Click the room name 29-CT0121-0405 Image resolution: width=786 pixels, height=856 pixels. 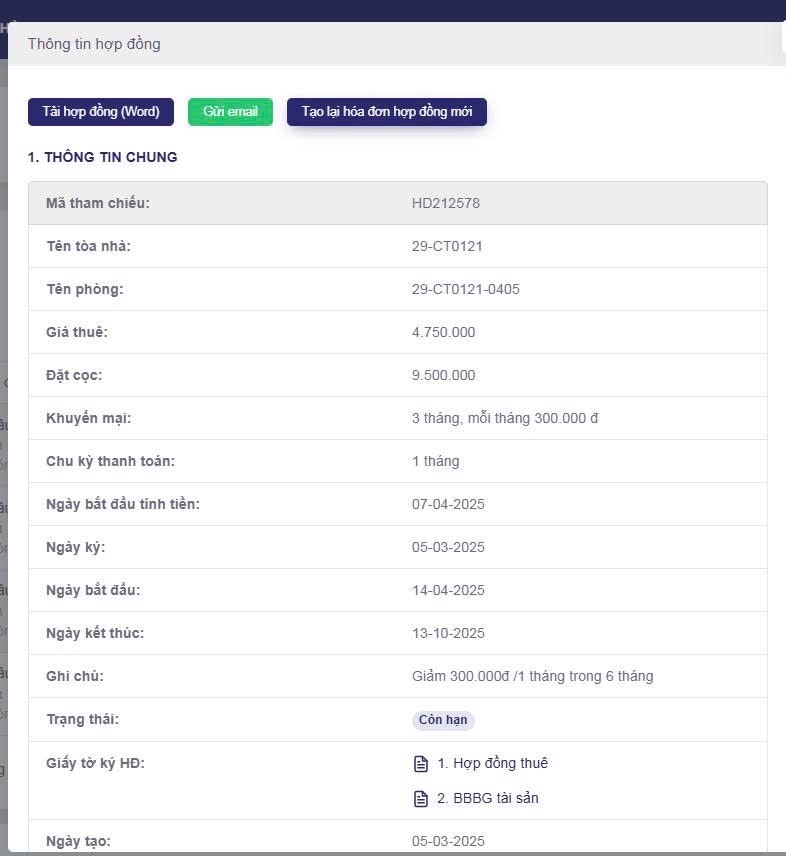point(465,289)
